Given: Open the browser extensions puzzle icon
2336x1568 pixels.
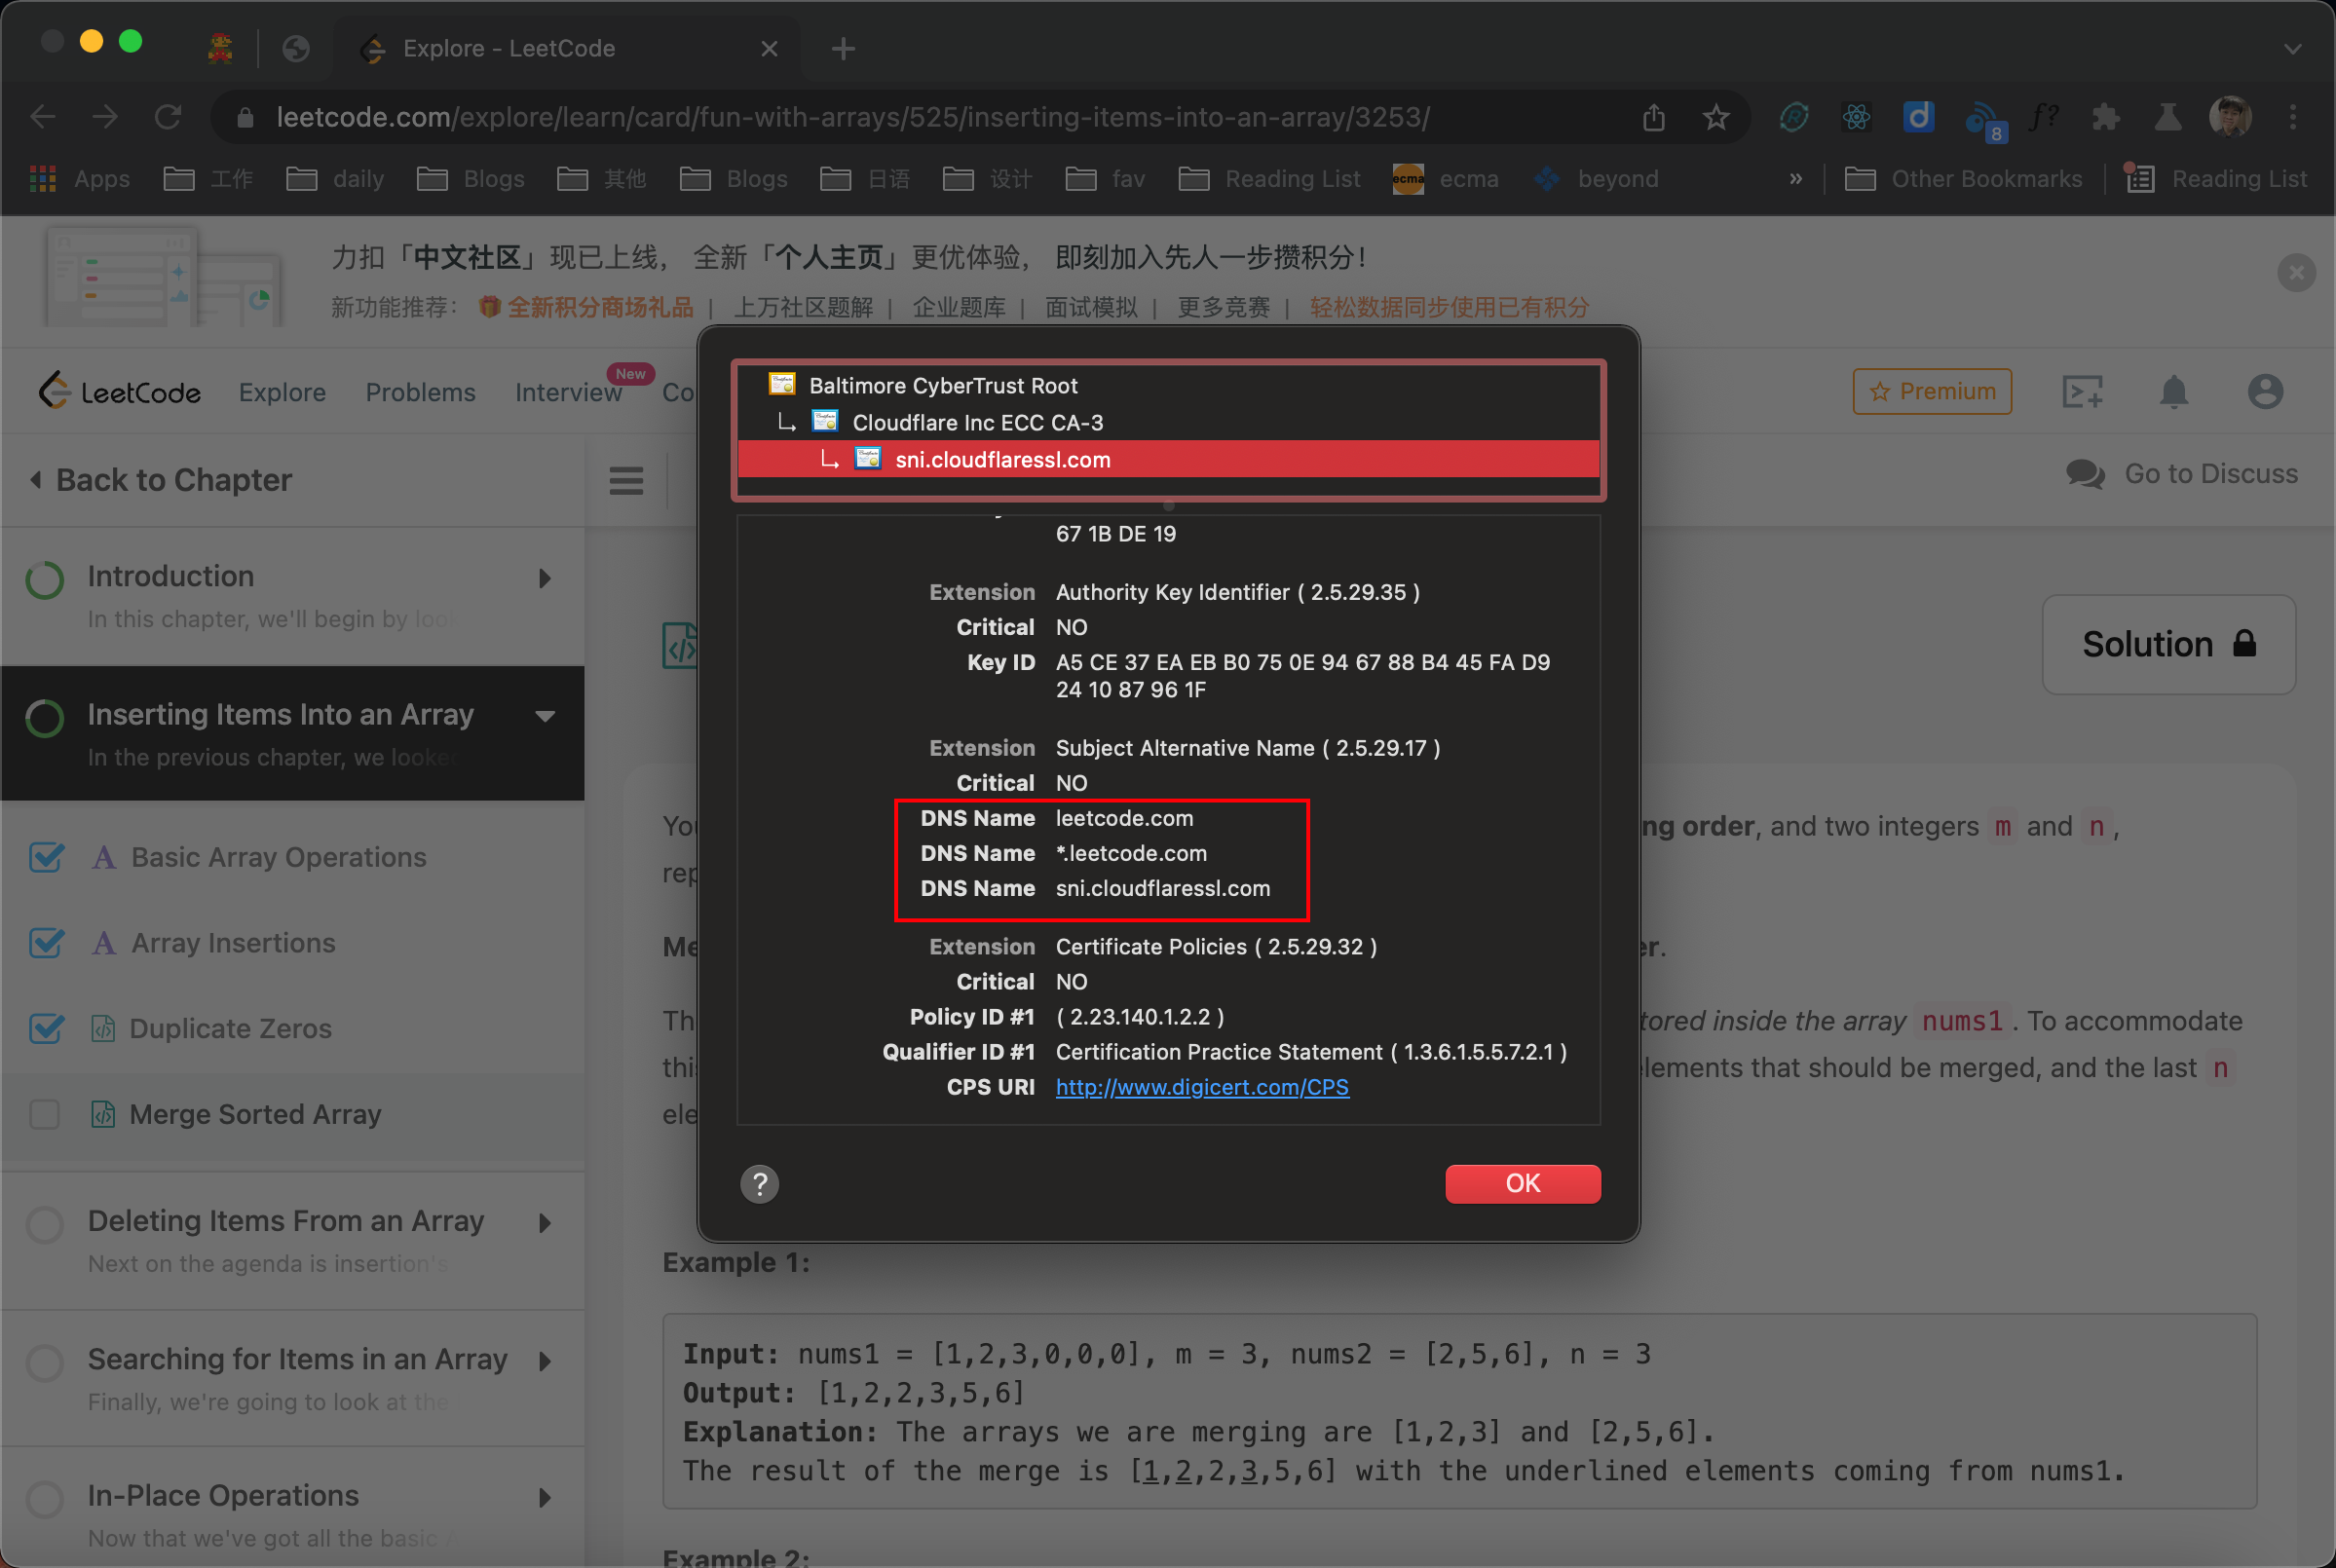Looking at the screenshot, I should 2105,117.
